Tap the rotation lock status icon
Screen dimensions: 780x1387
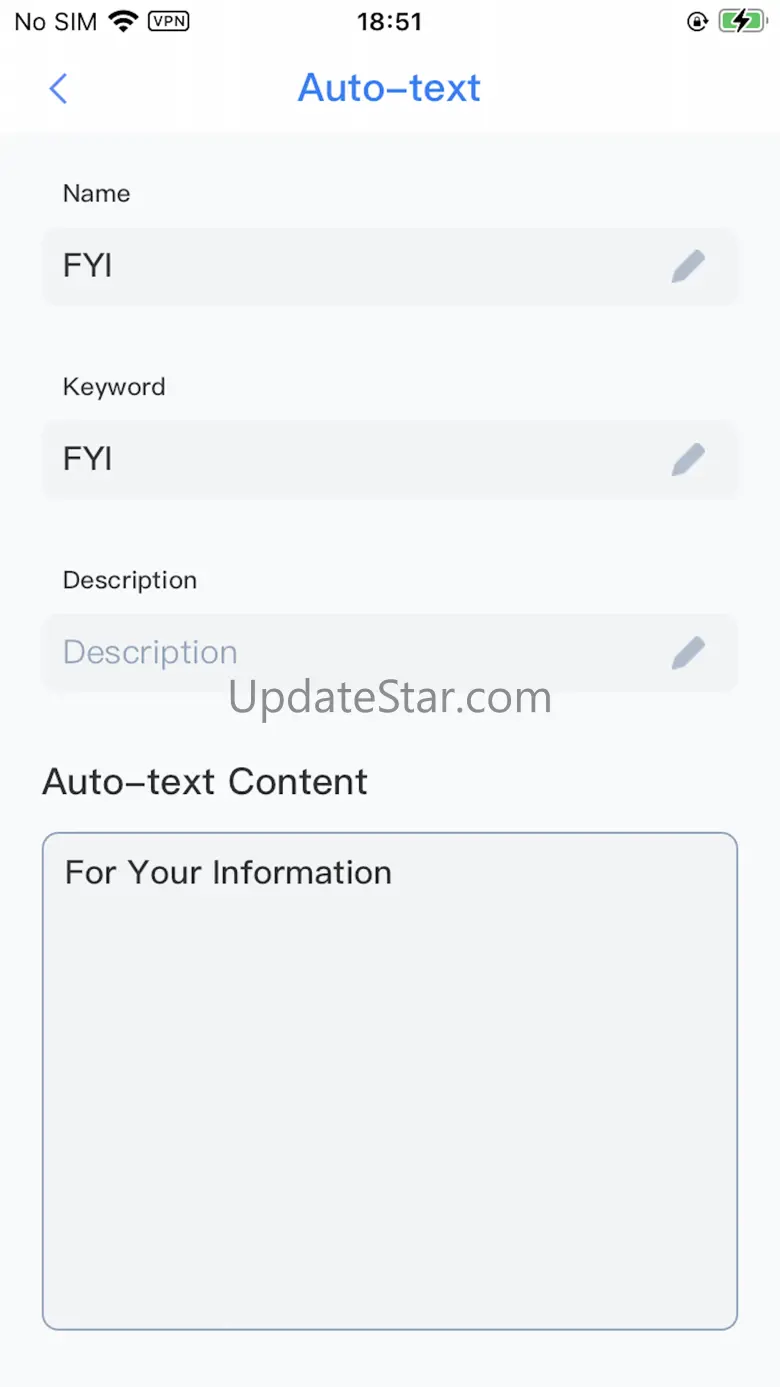(697, 21)
